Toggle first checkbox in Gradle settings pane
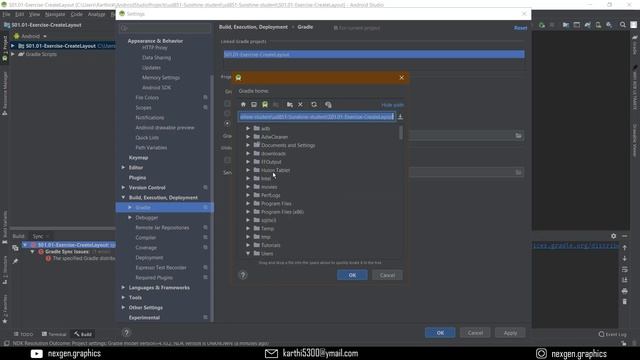640x360 pixels. [x=227, y=104]
